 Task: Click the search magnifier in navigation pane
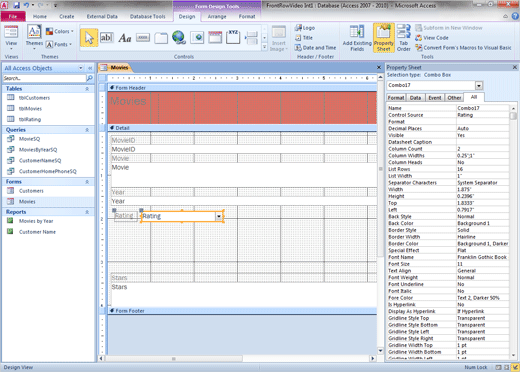(89, 78)
